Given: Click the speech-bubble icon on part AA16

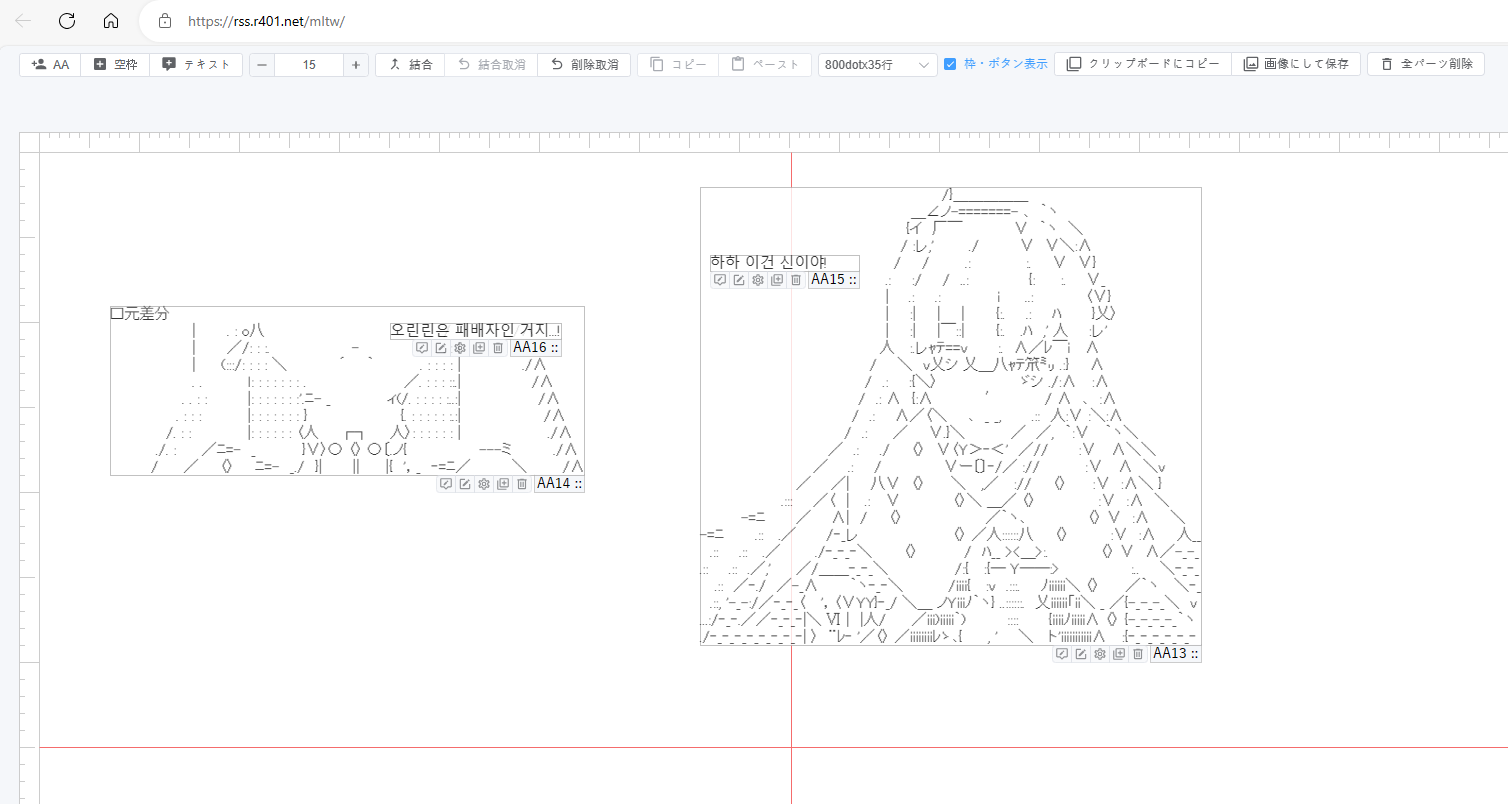Looking at the screenshot, I should coord(422,348).
